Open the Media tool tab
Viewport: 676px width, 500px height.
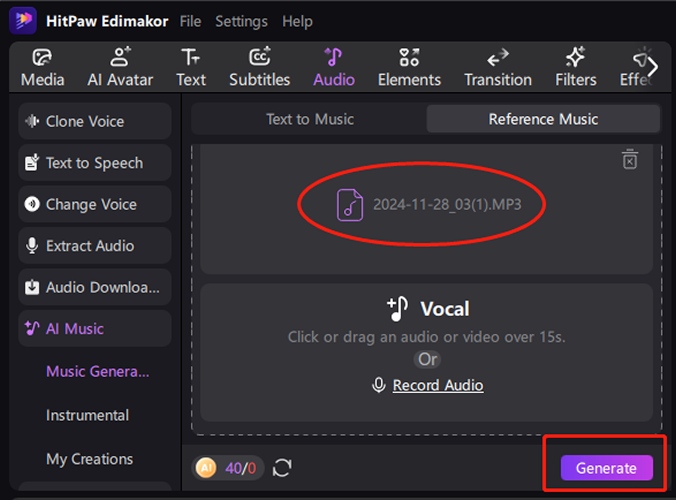[42, 68]
